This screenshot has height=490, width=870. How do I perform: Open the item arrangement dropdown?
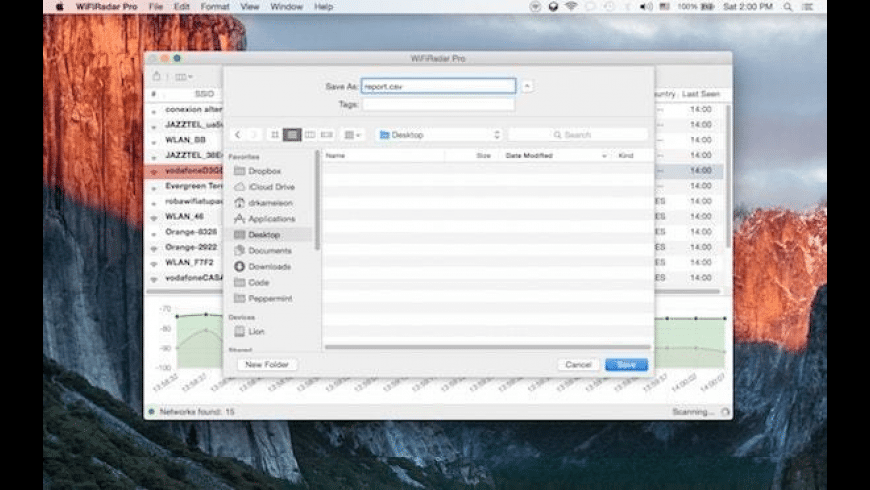click(352, 134)
